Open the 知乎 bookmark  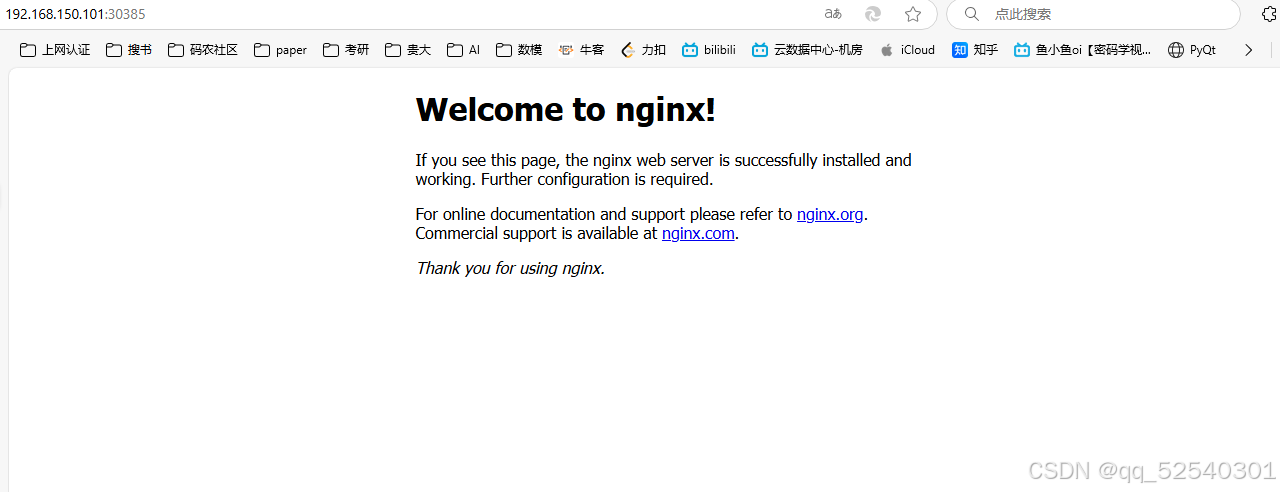(975, 49)
